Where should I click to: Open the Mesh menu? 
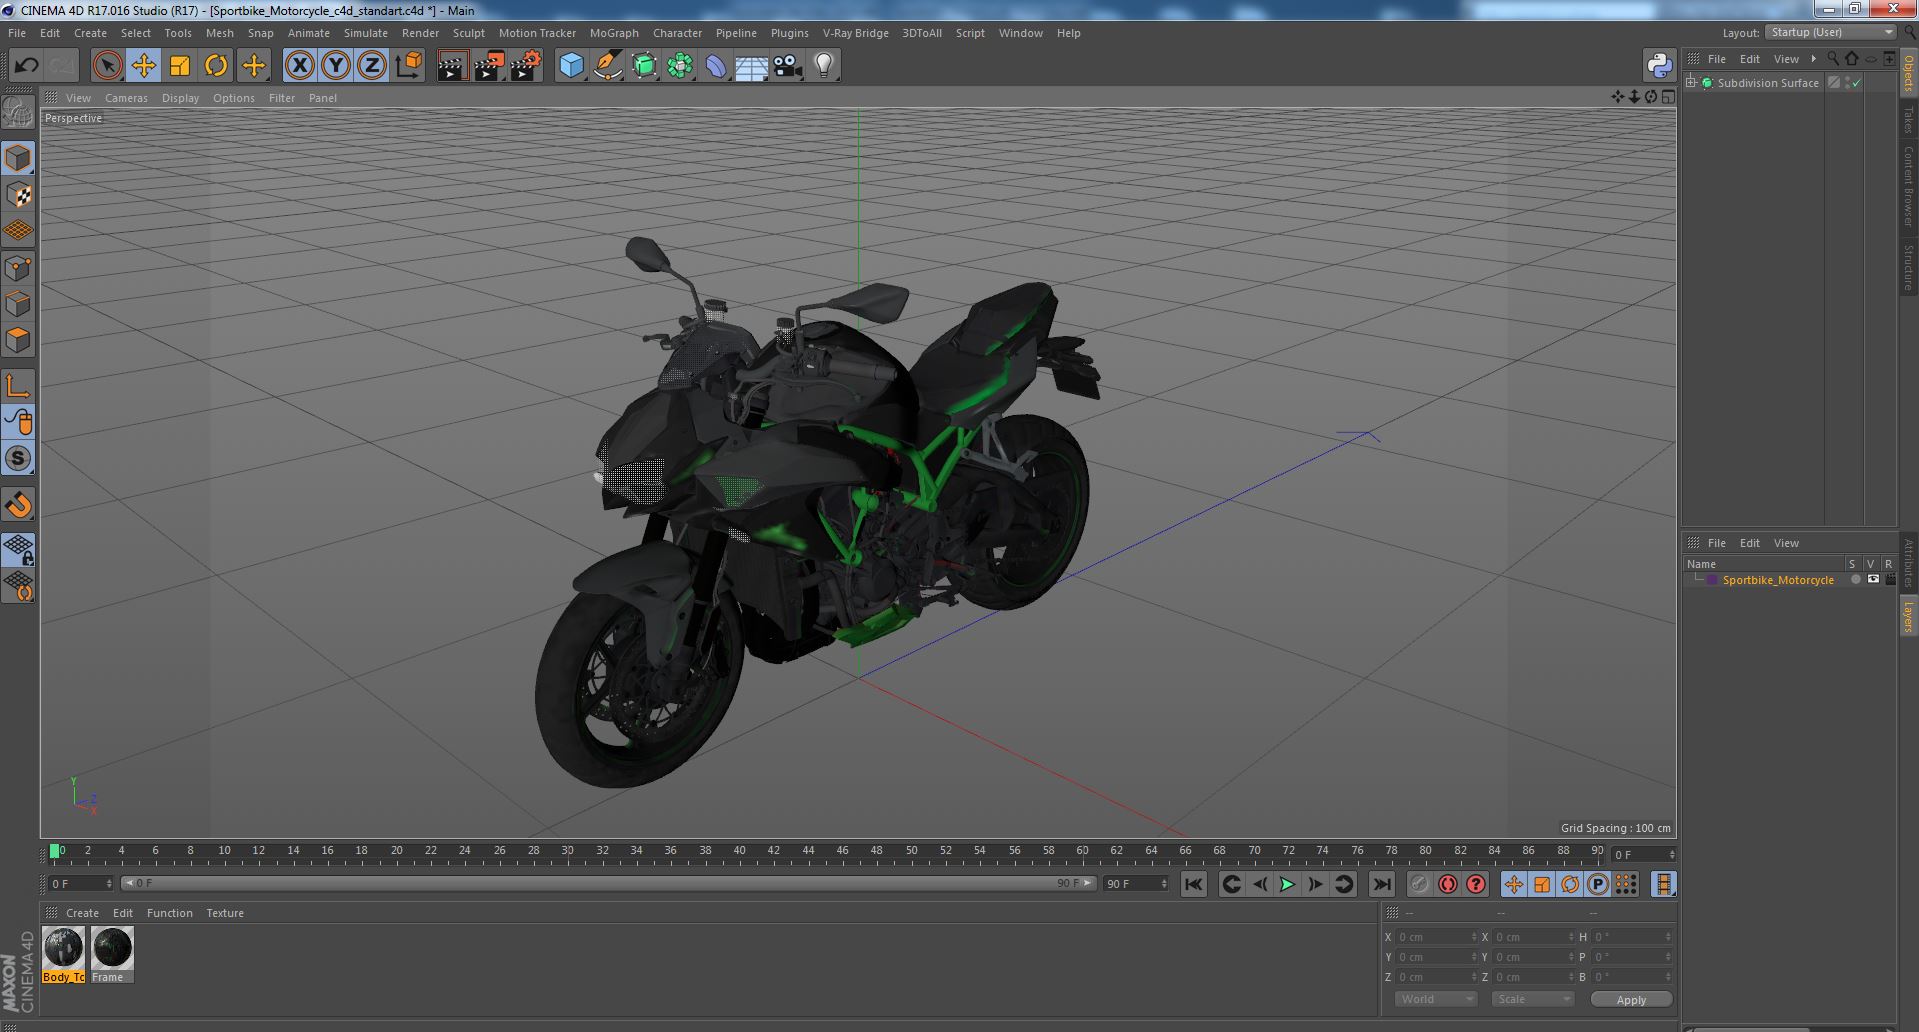[219, 33]
